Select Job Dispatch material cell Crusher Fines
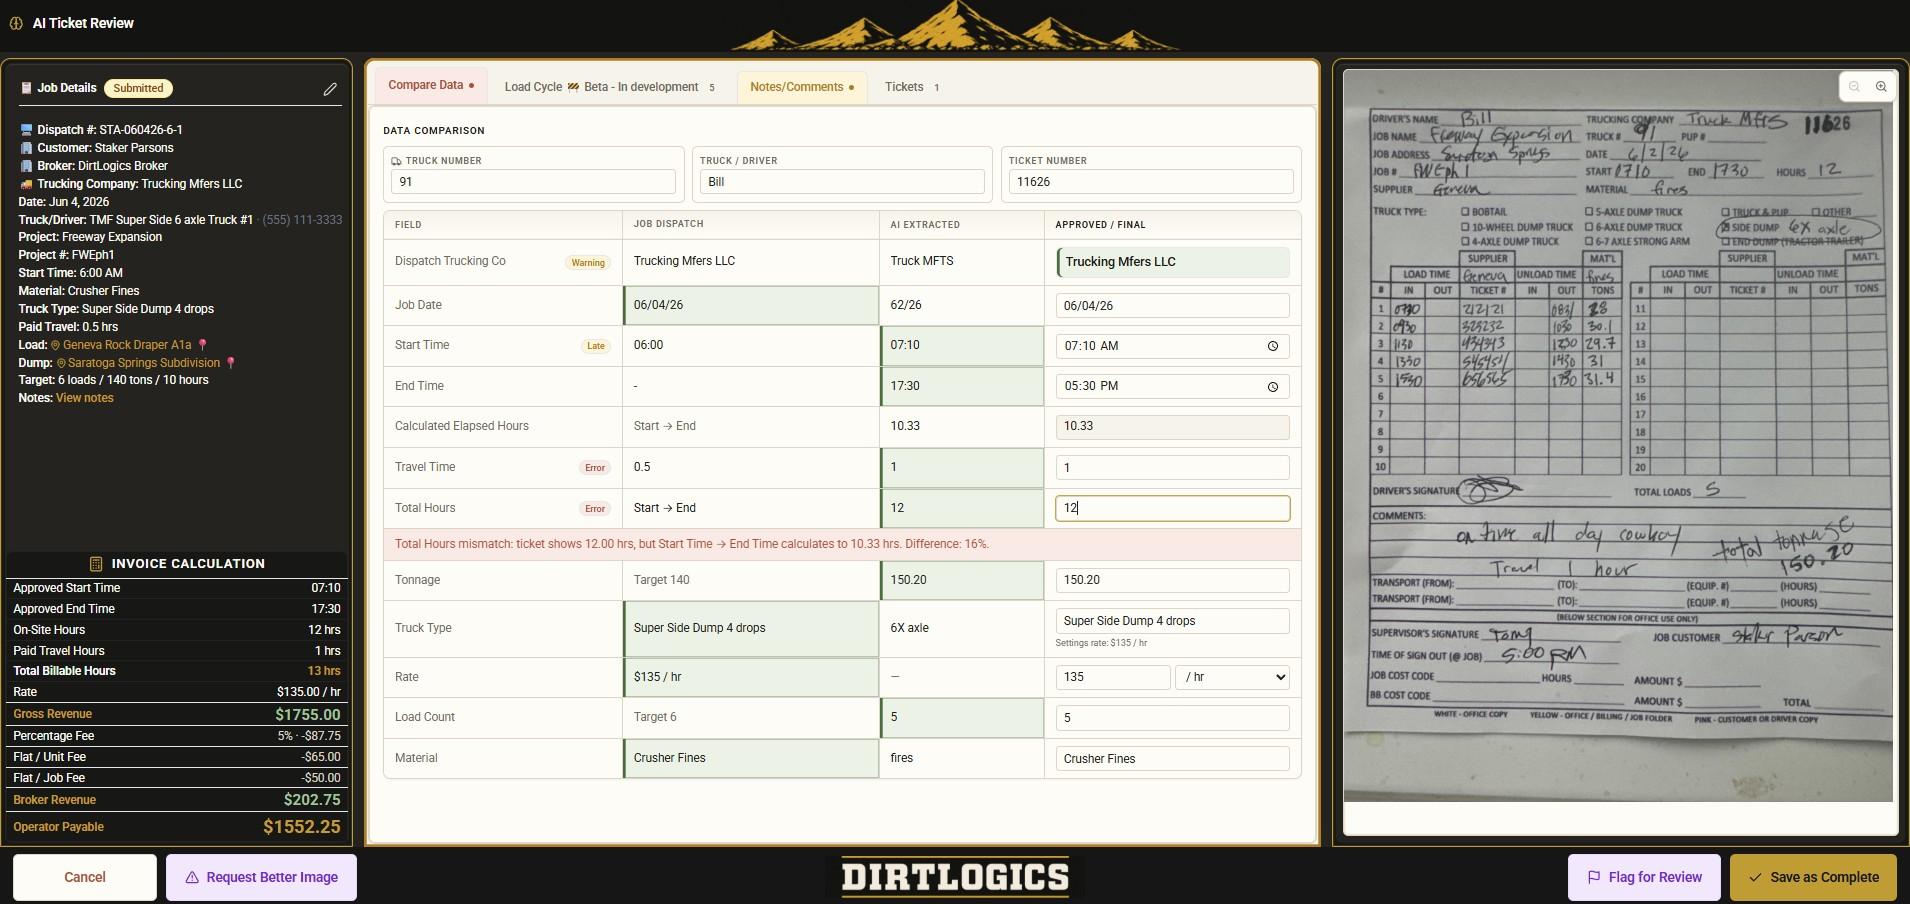The image size is (1910, 904). click(x=751, y=758)
